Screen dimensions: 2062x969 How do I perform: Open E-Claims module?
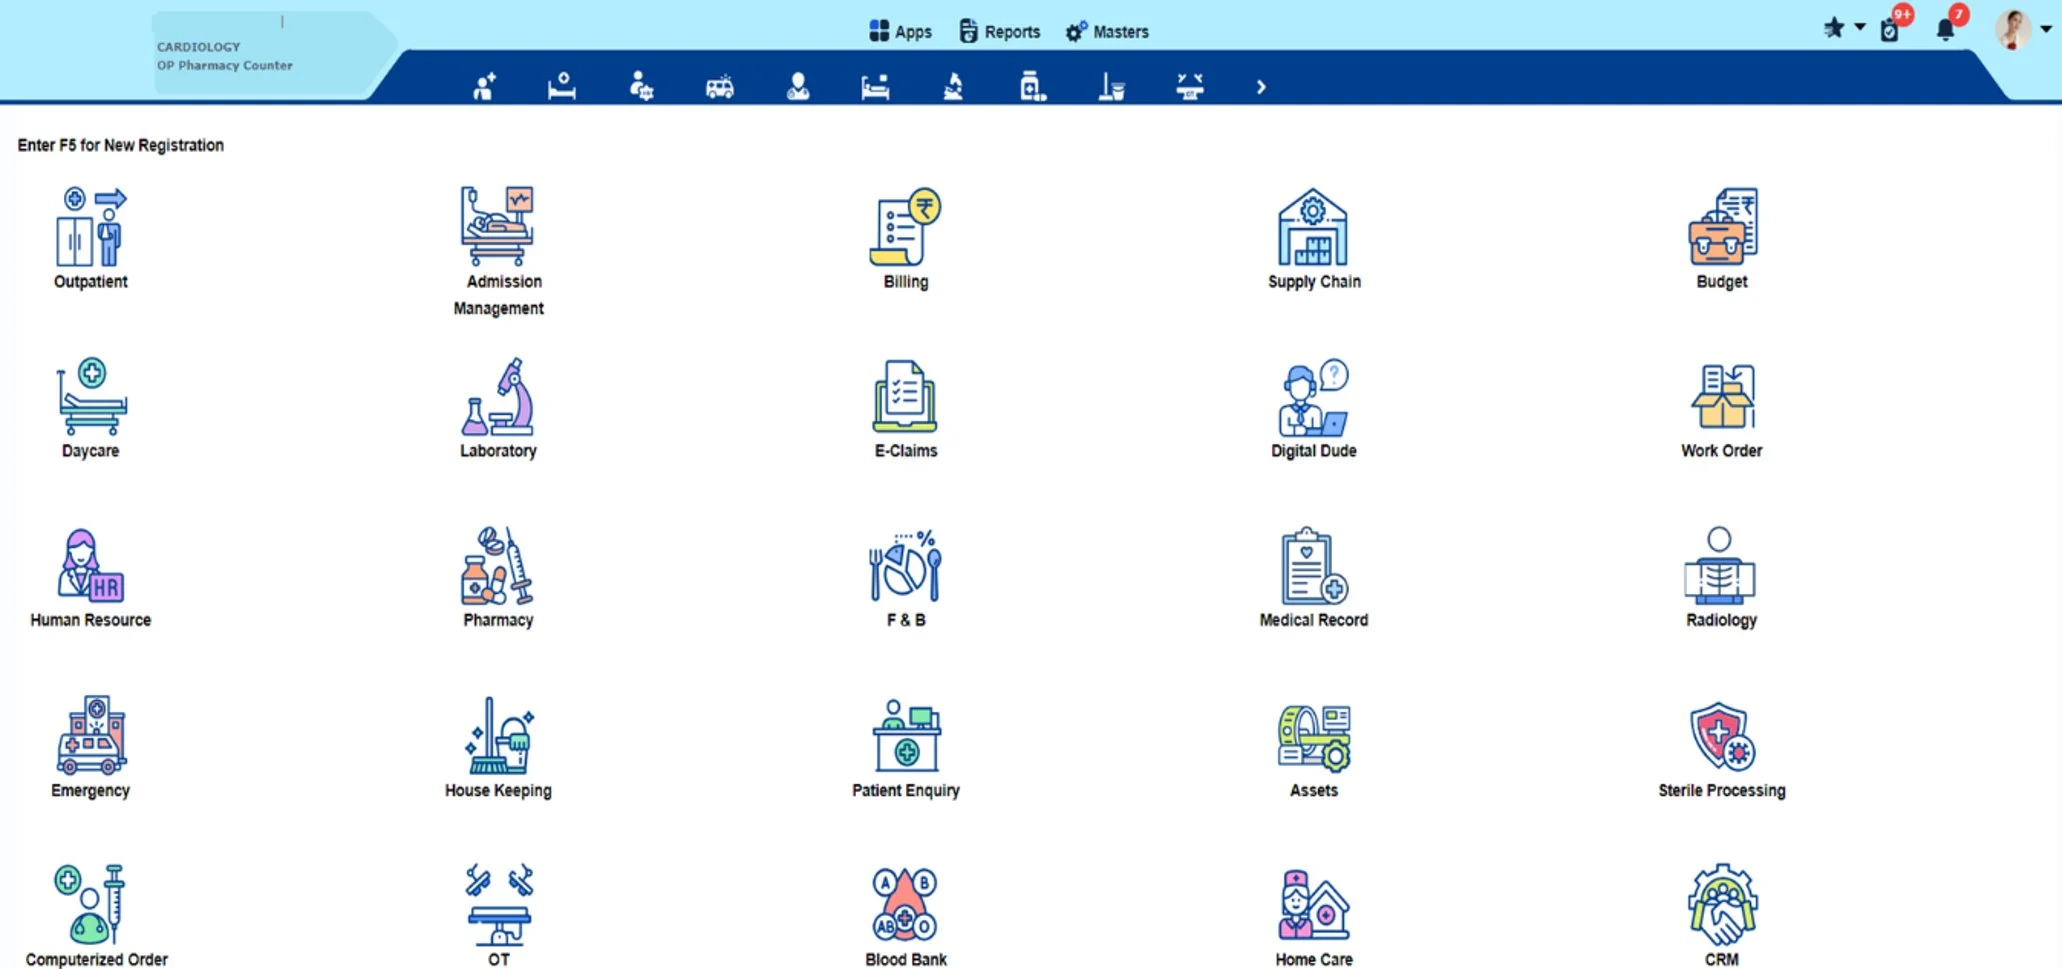(x=906, y=408)
